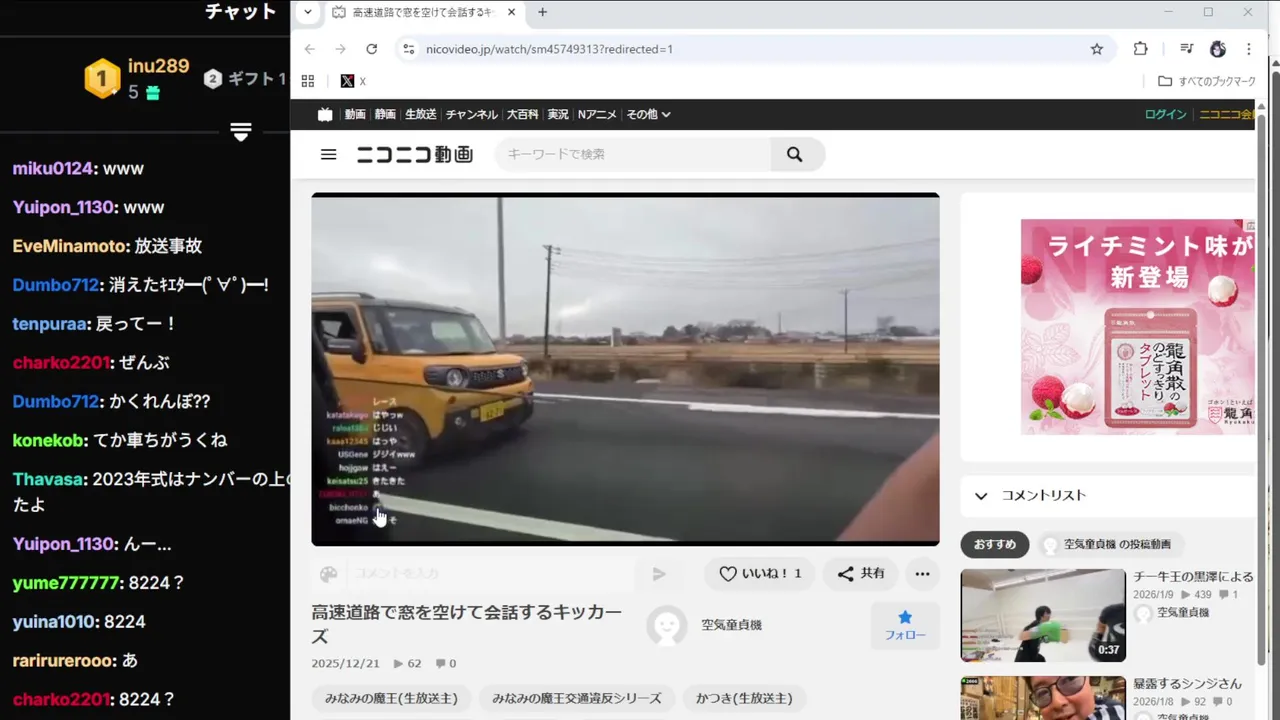Image resolution: width=1280 pixels, height=720 pixels.
Task: Click the EveMinamoto chat username
Action: [x=69, y=246]
